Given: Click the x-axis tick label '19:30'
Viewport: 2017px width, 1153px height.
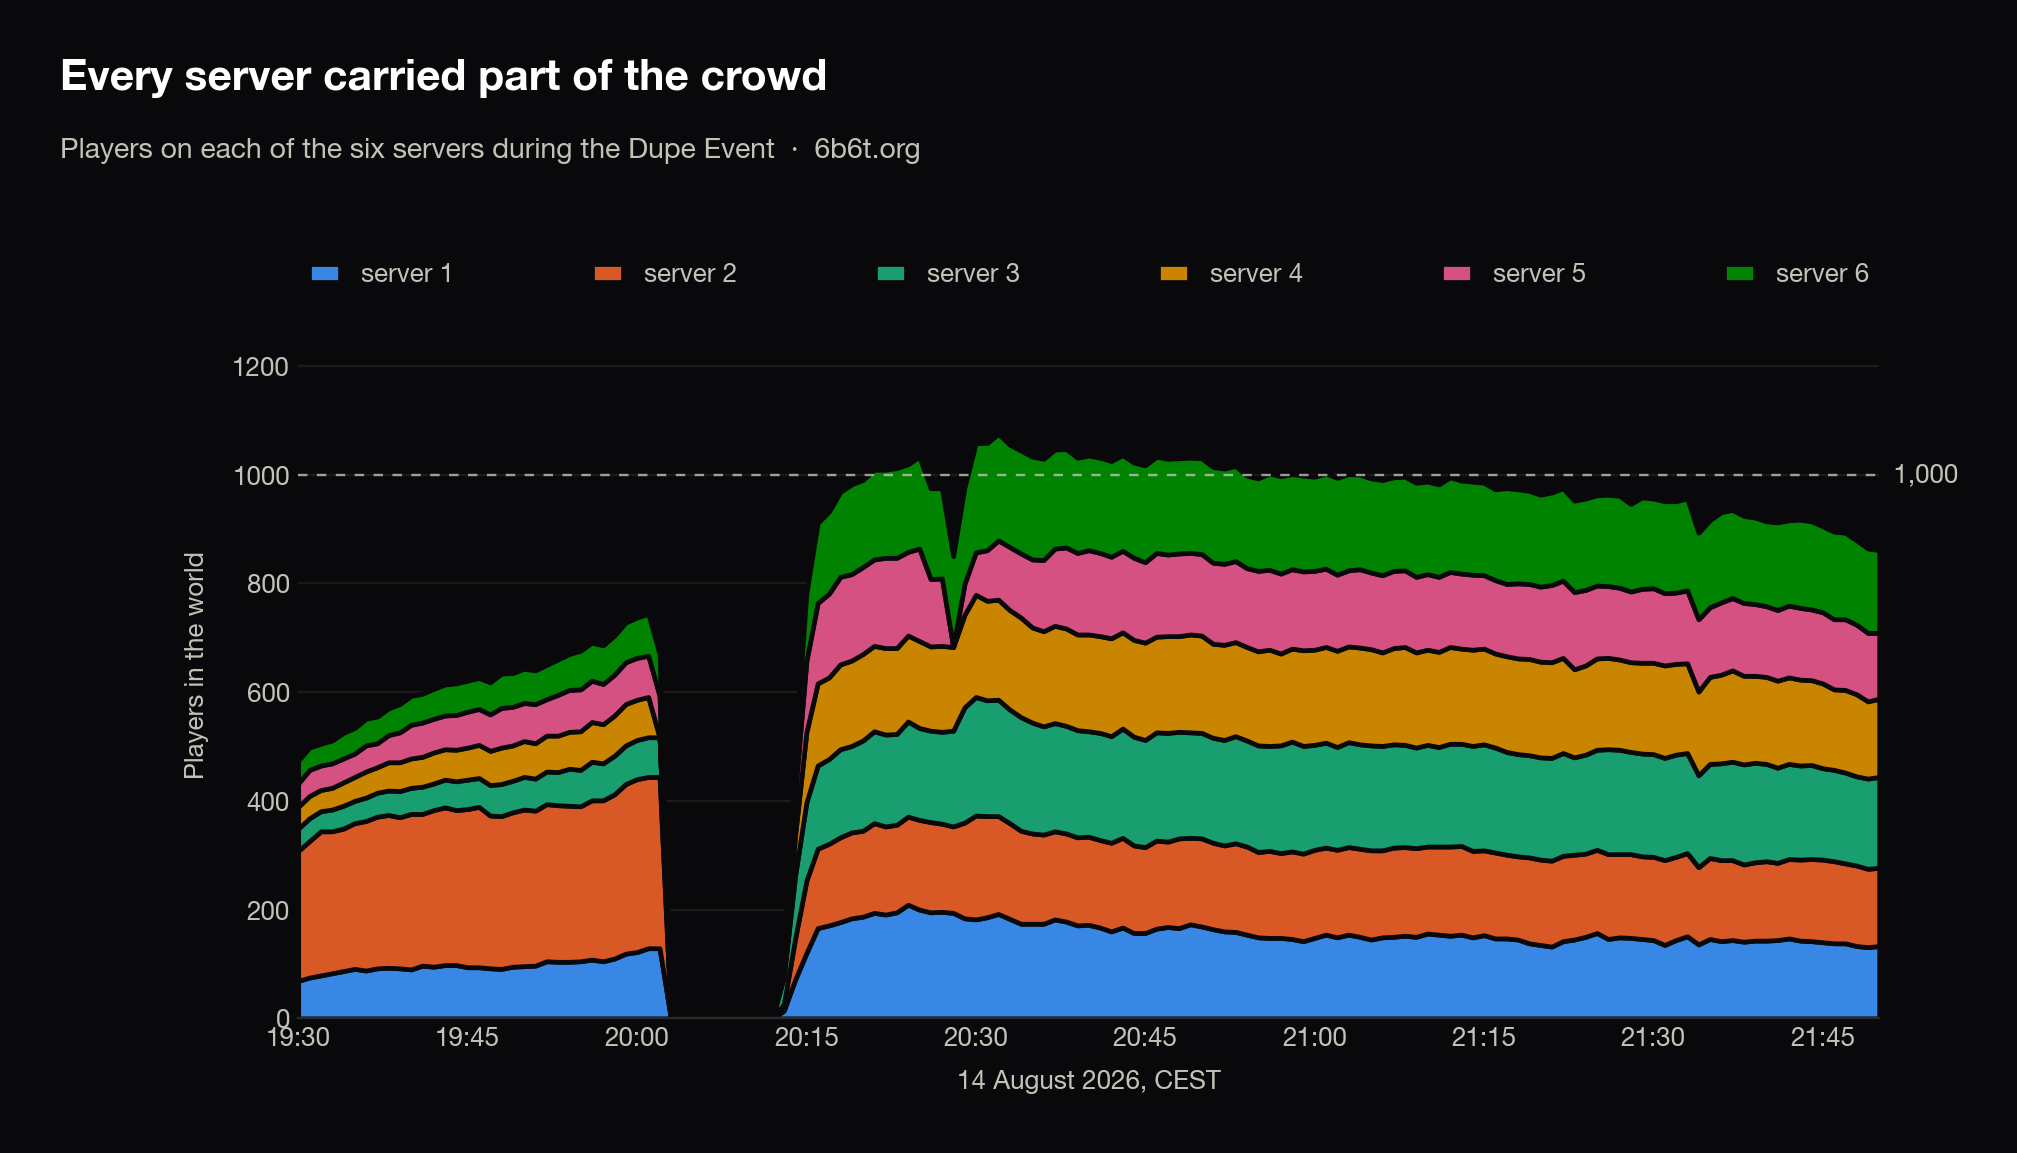Looking at the screenshot, I should [x=298, y=1037].
